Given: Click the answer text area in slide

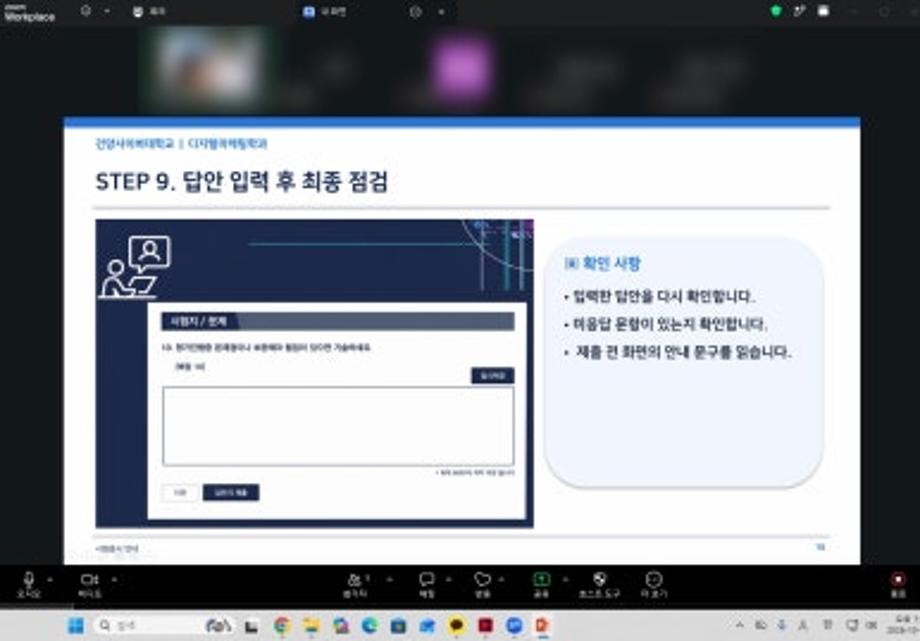Looking at the screenshot, I should [338, 426].
